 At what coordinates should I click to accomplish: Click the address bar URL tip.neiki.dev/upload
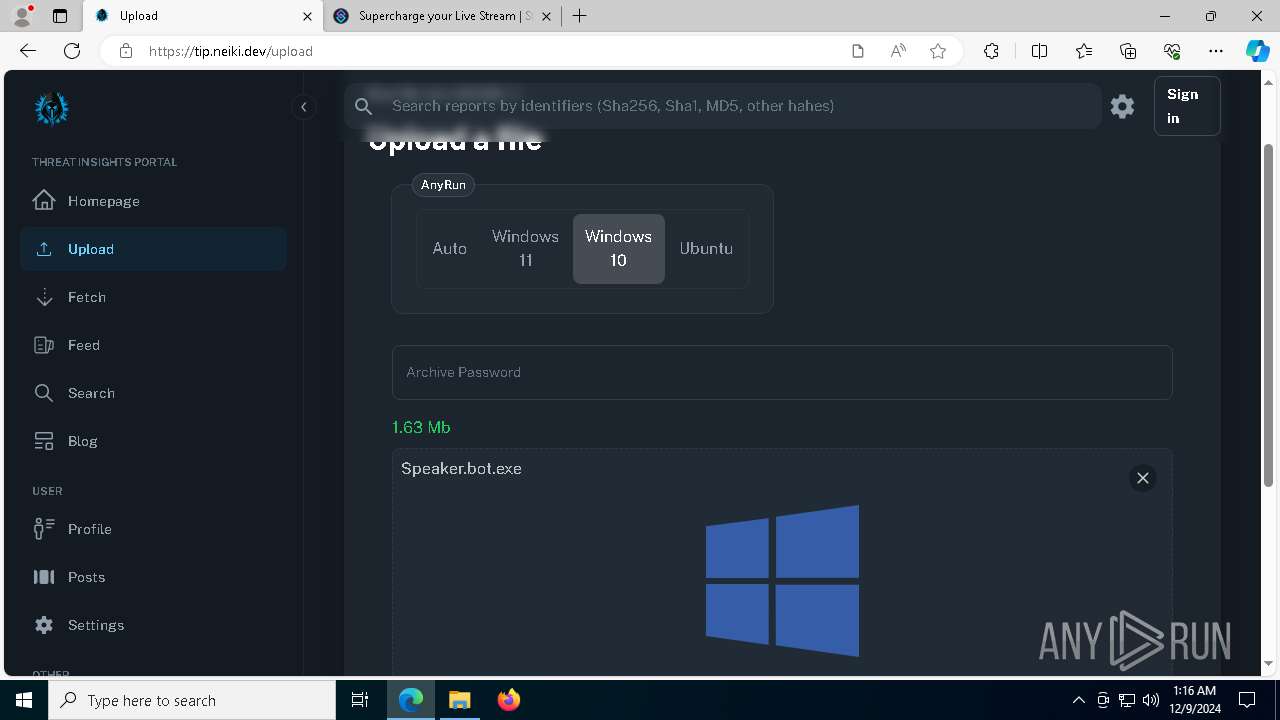(231, 51)
